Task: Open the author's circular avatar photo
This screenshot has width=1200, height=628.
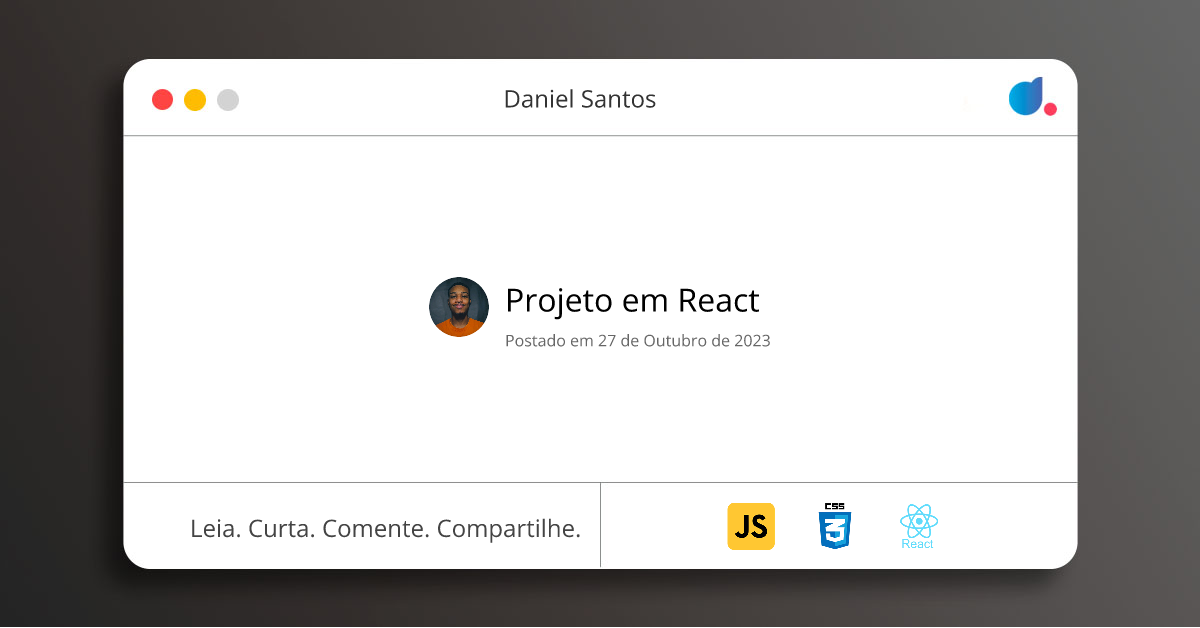Action: pos(459,307)
